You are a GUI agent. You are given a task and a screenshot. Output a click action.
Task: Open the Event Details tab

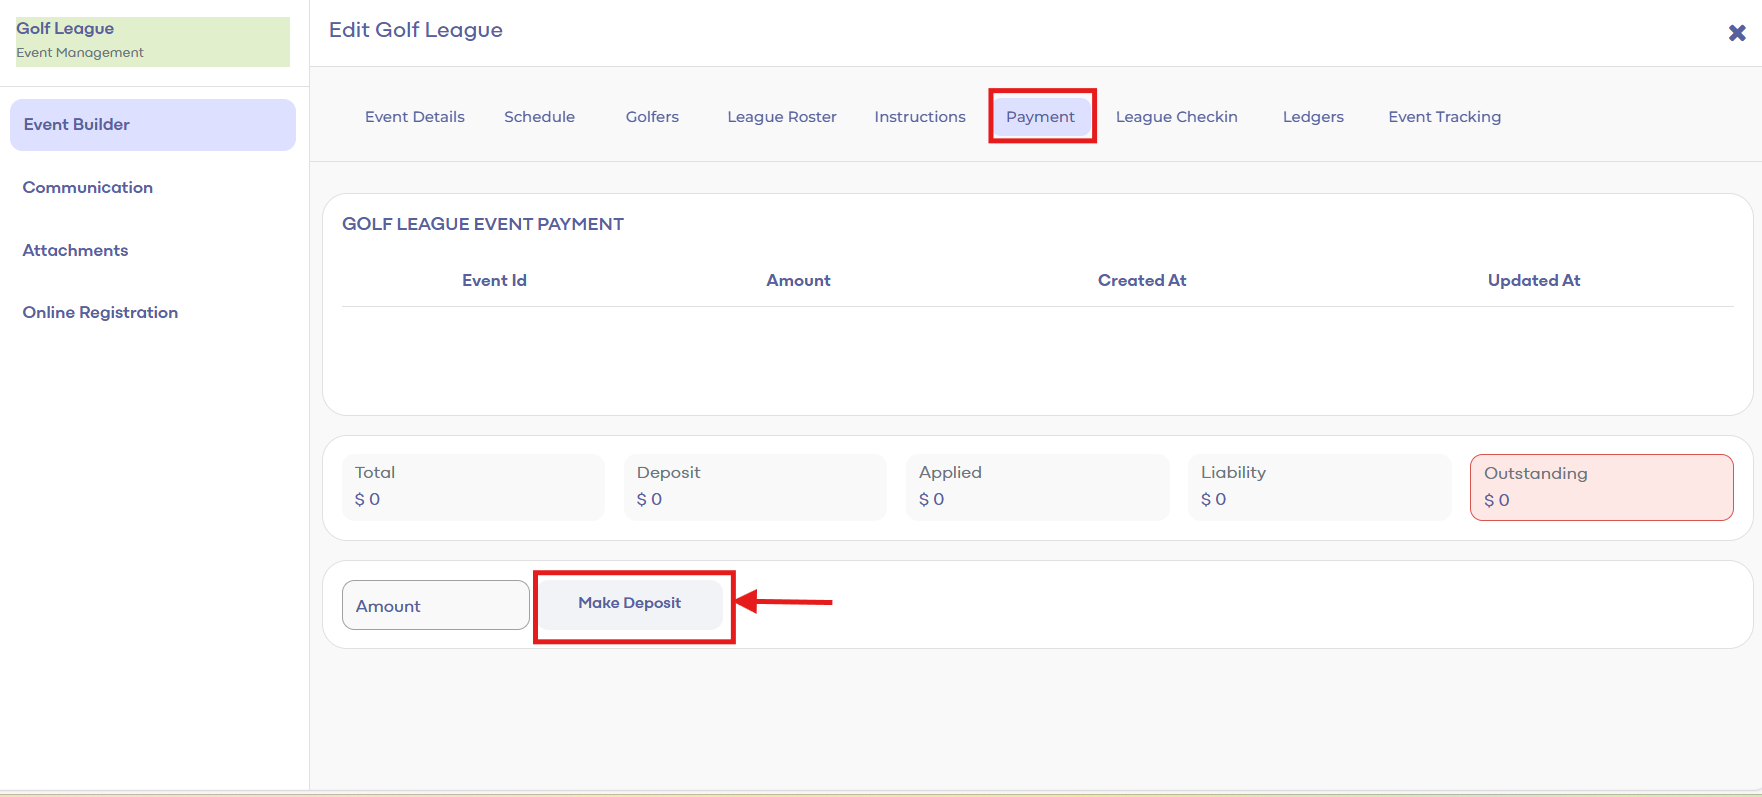pos(414,117)
